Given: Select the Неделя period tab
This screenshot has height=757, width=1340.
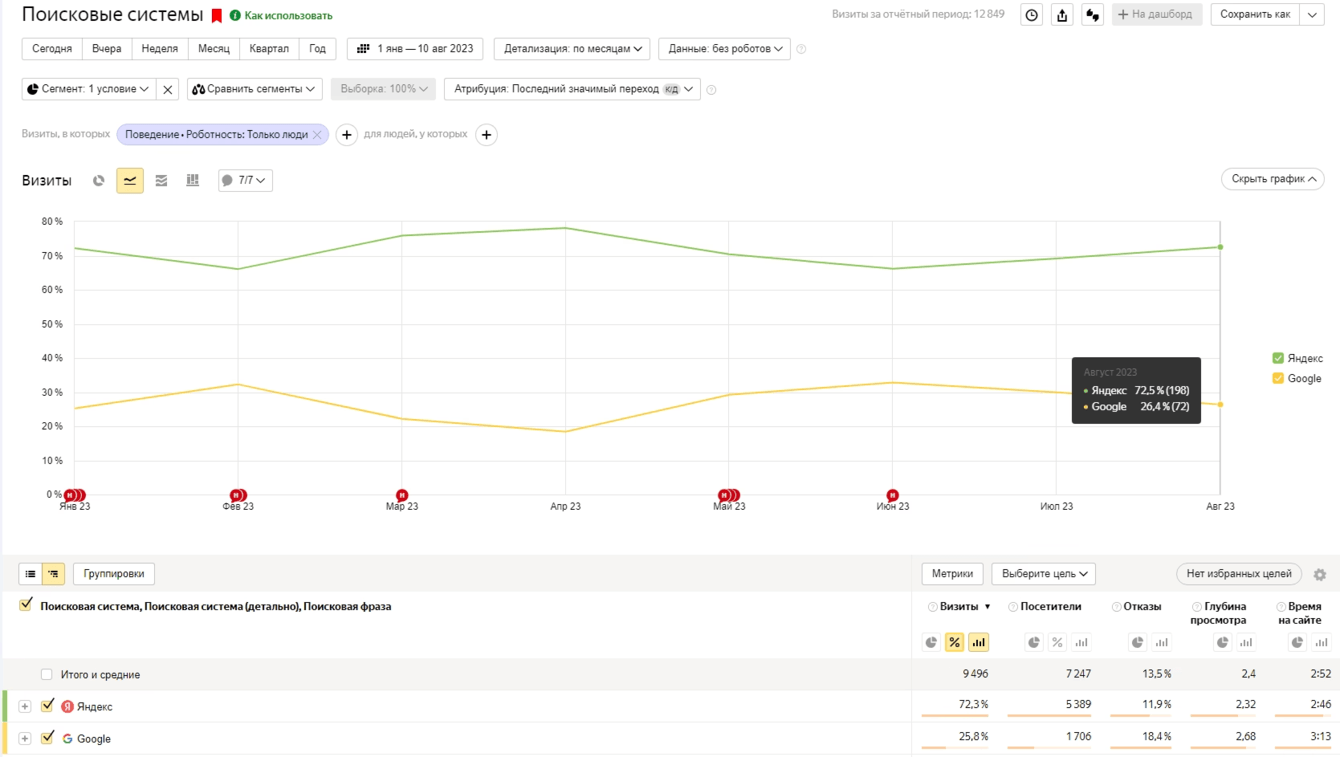Looking at the screenshot, I should (x=160, y=49).
